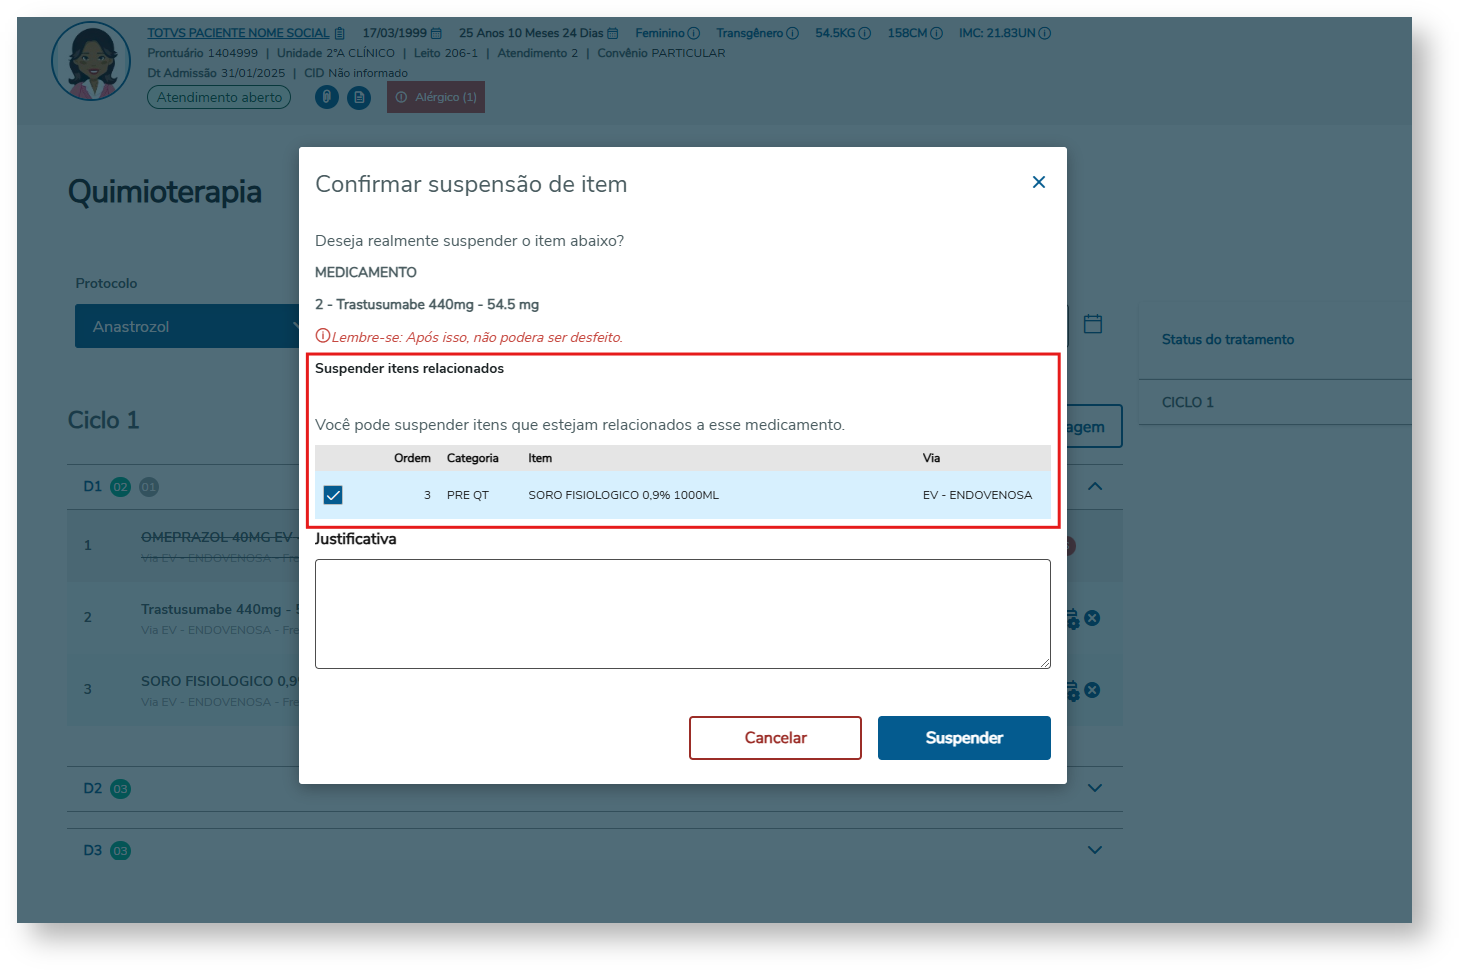
Task: Show info icon beside 54.5KG weight
Action: pyautogui.click(x=865, y=33)
